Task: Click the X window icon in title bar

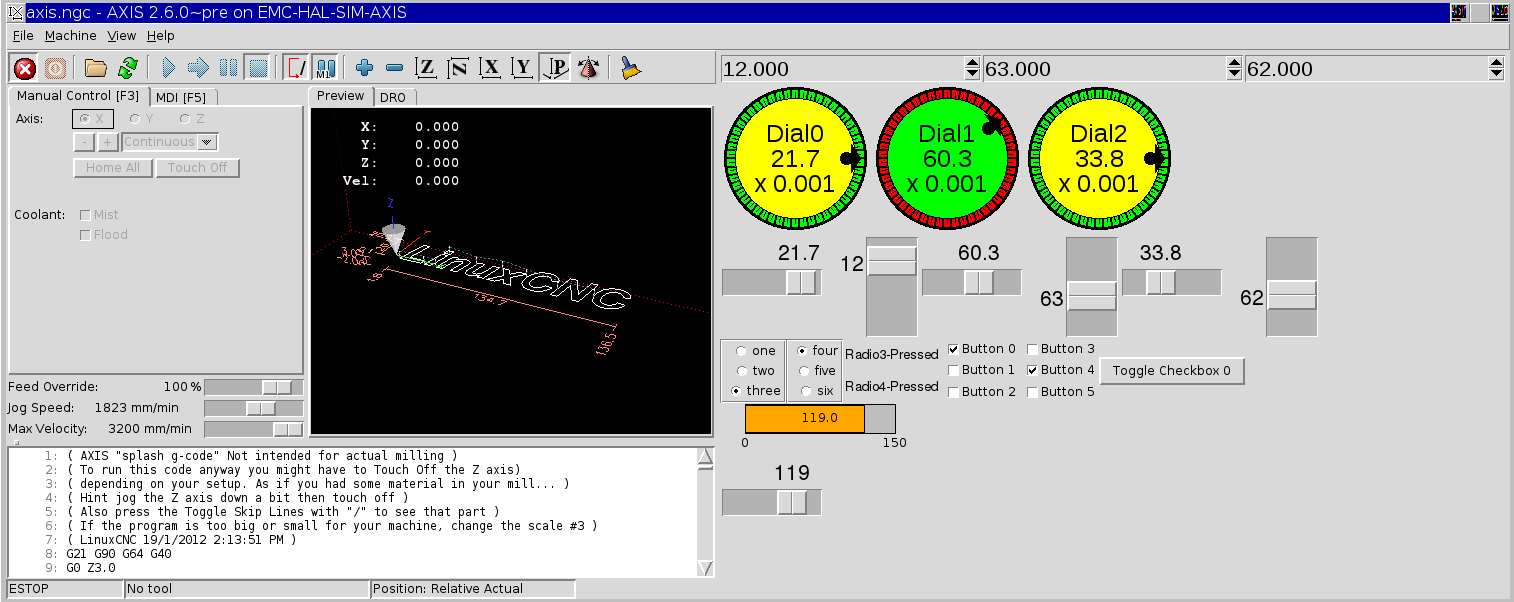Action: point(16,12)
